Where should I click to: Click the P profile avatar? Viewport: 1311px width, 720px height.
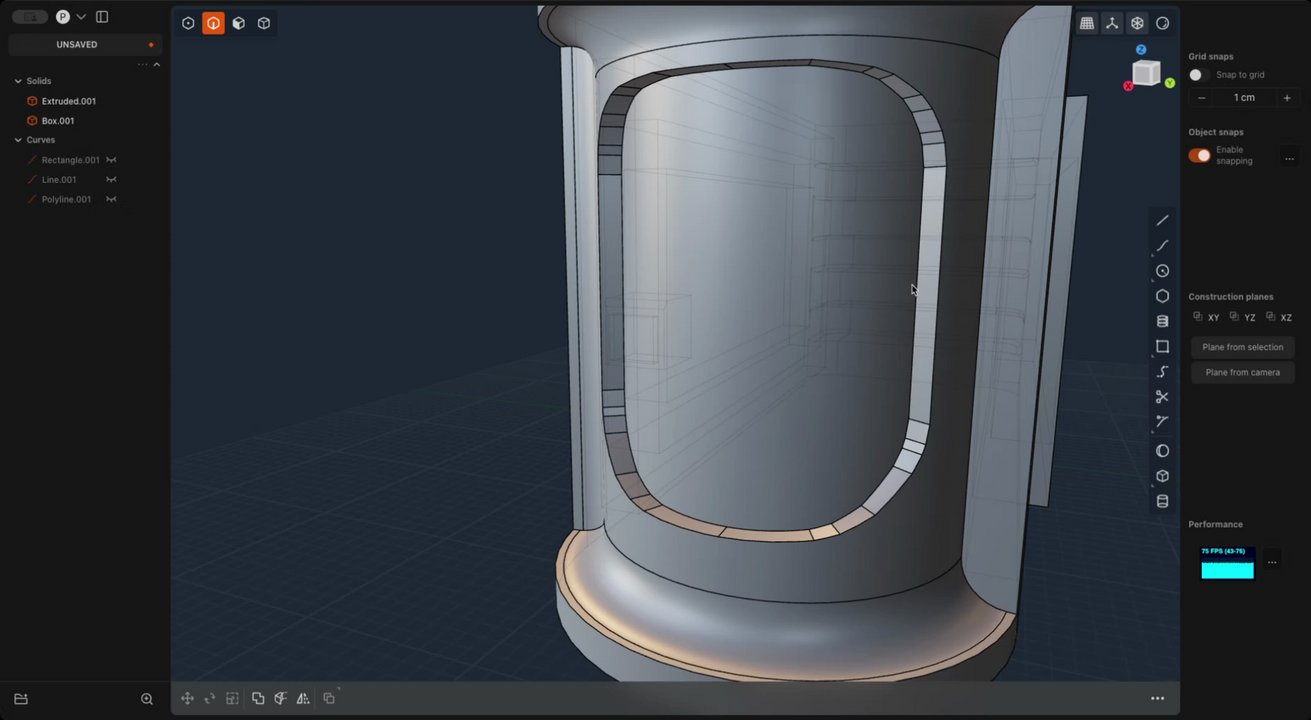point(63,17)
